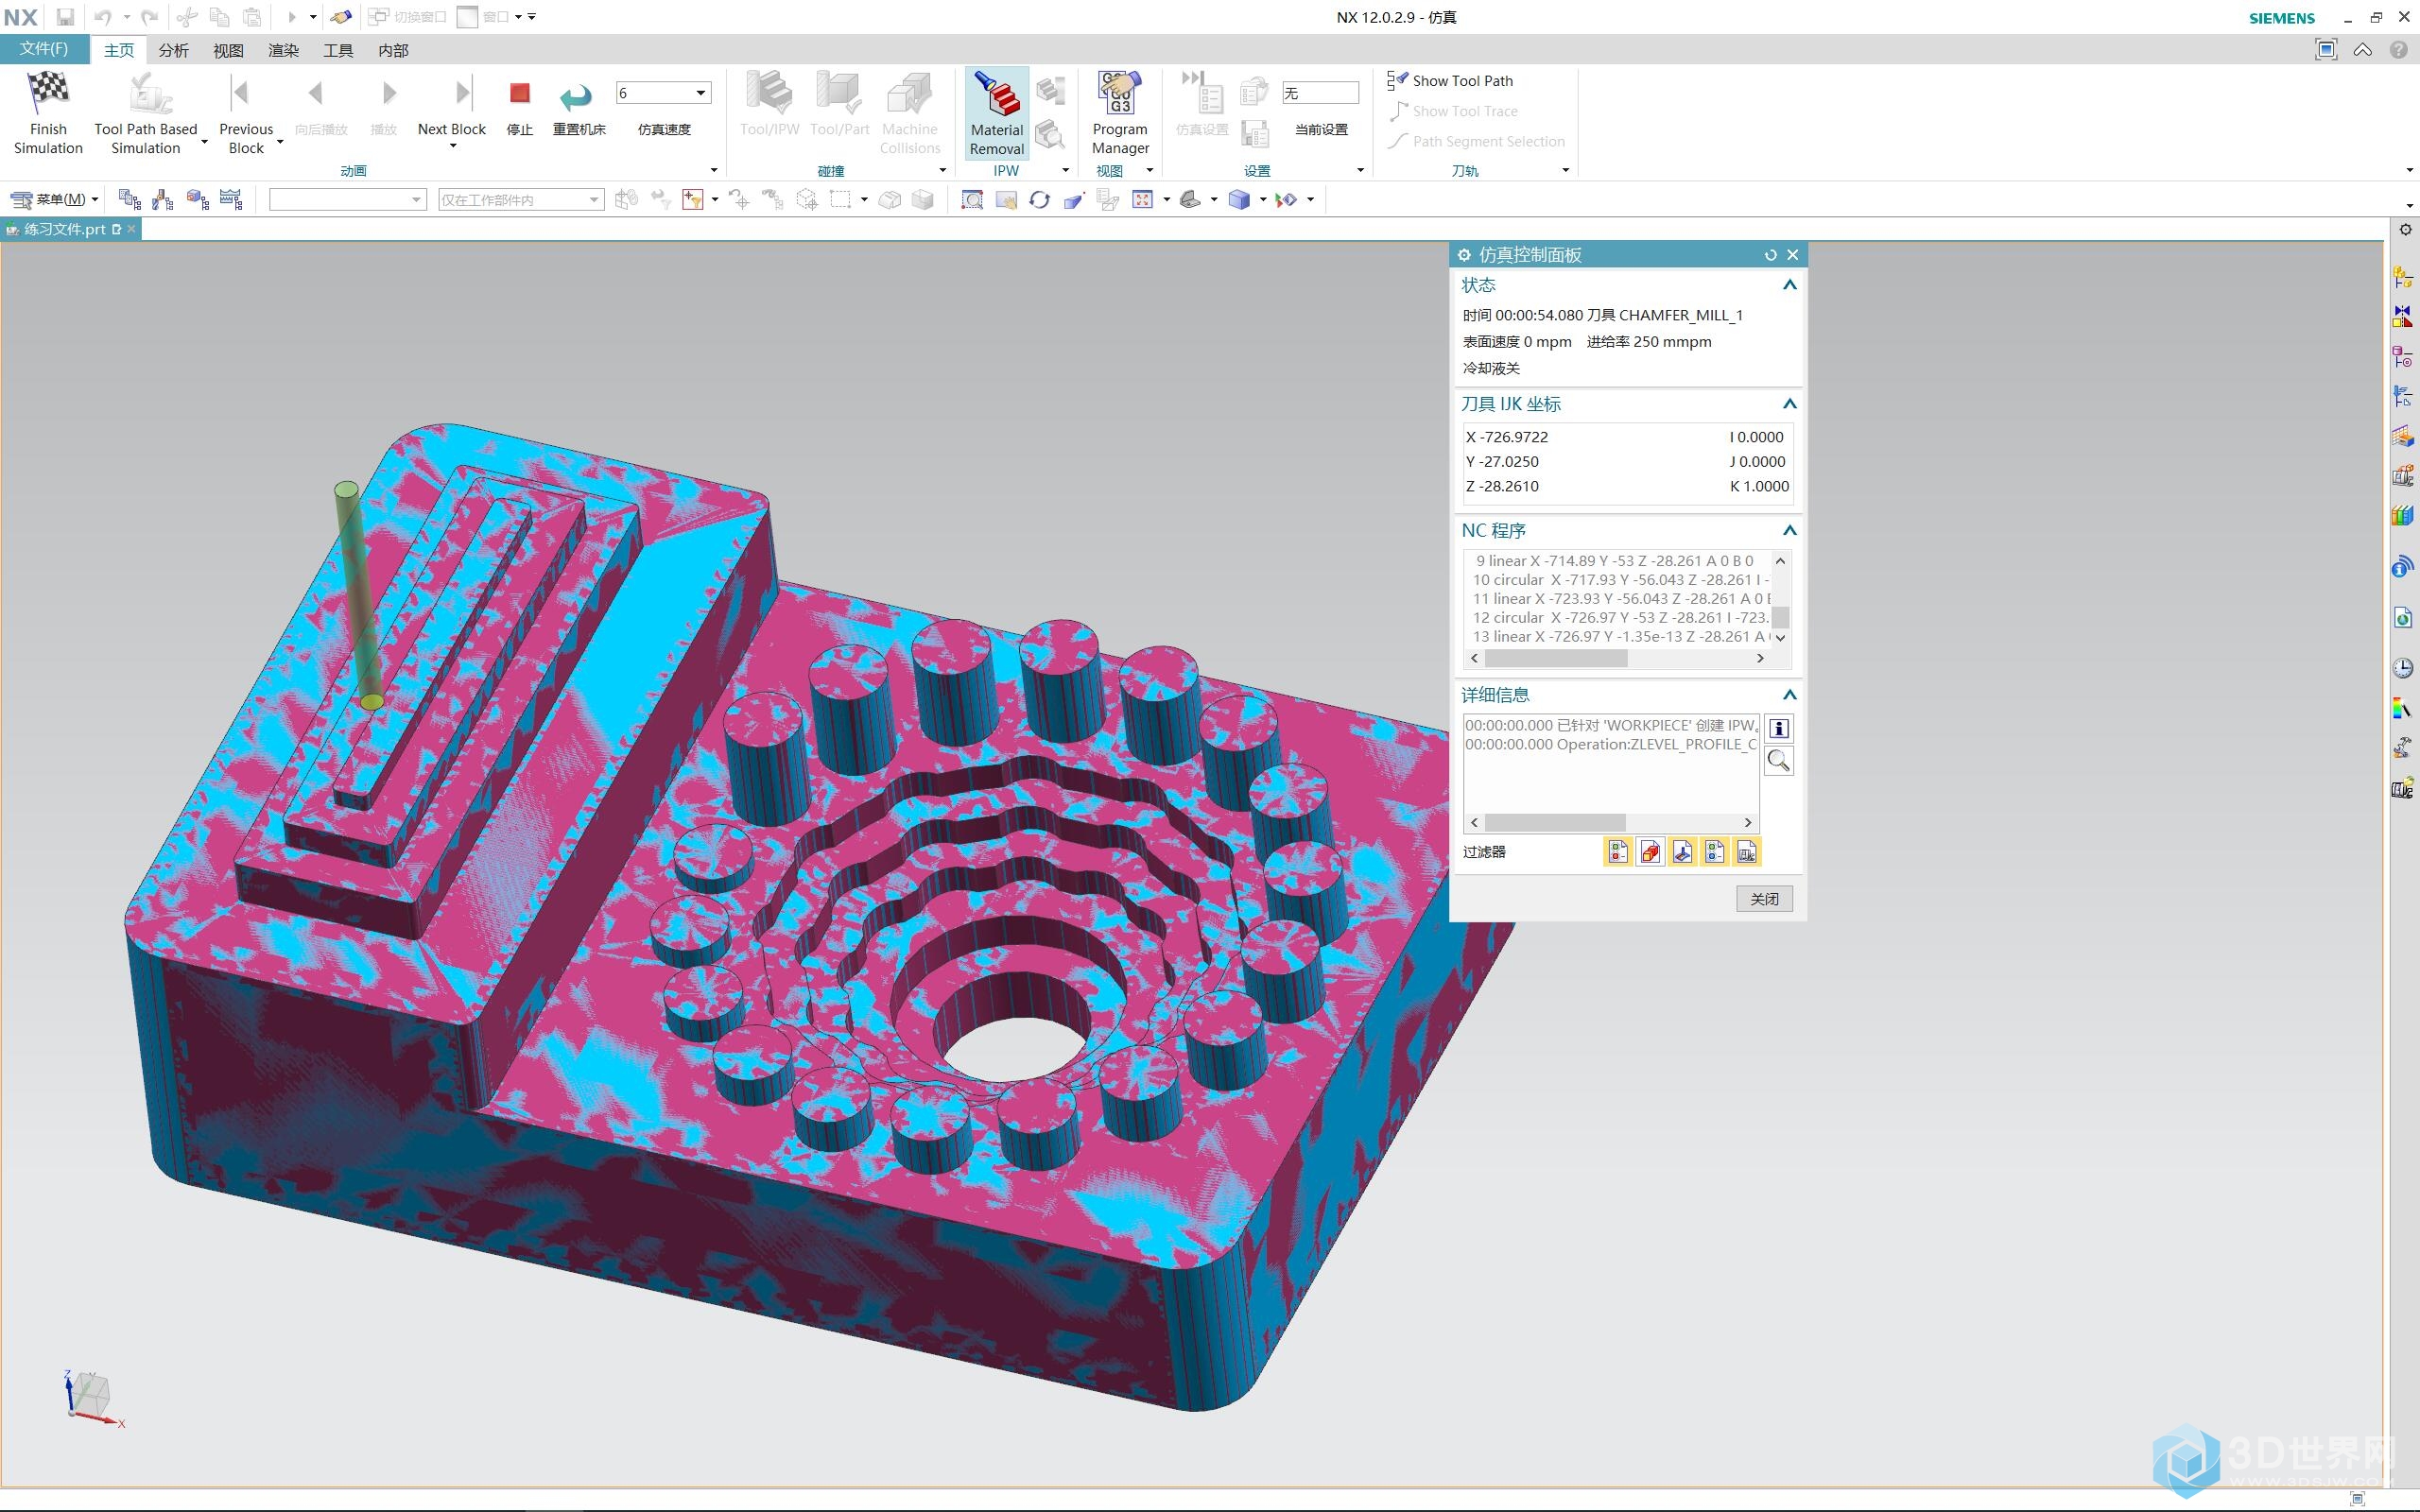Click the X close icon of 仿真控制面板 panel
Screen dimensions: 2420x1512
tap(1792, 255)
